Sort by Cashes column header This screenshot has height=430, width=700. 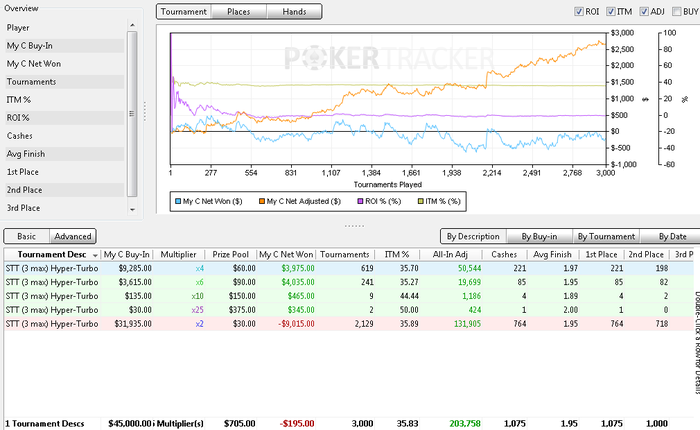coord(504,255)
